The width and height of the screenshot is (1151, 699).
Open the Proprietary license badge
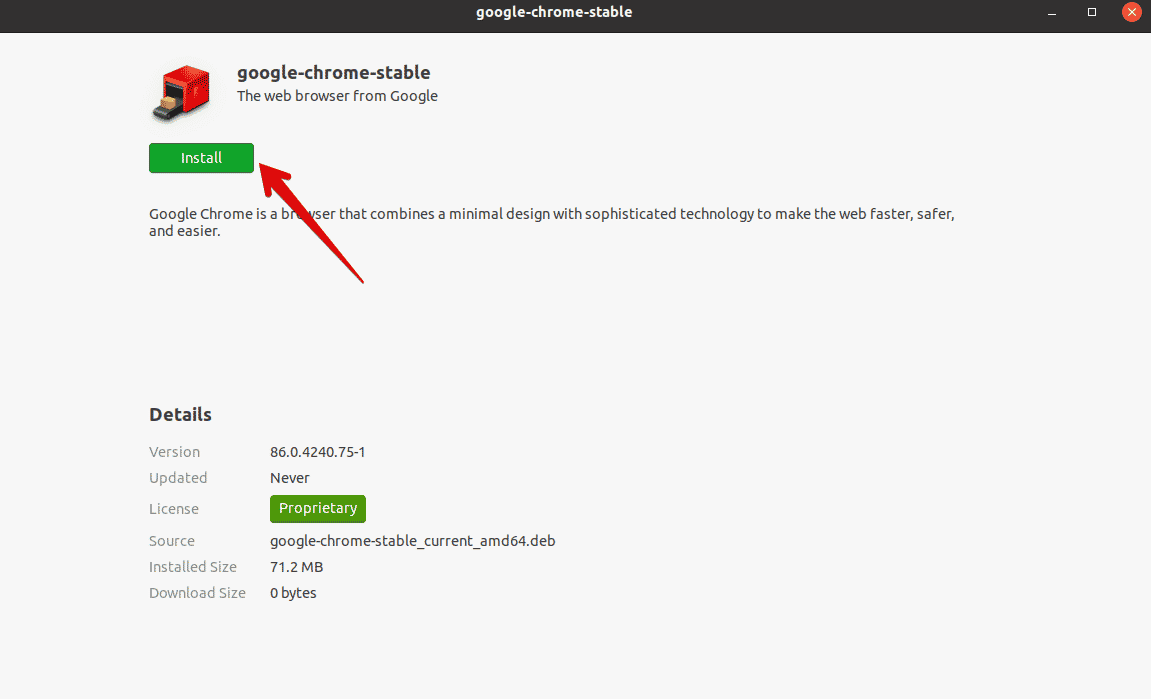[317, 508]
